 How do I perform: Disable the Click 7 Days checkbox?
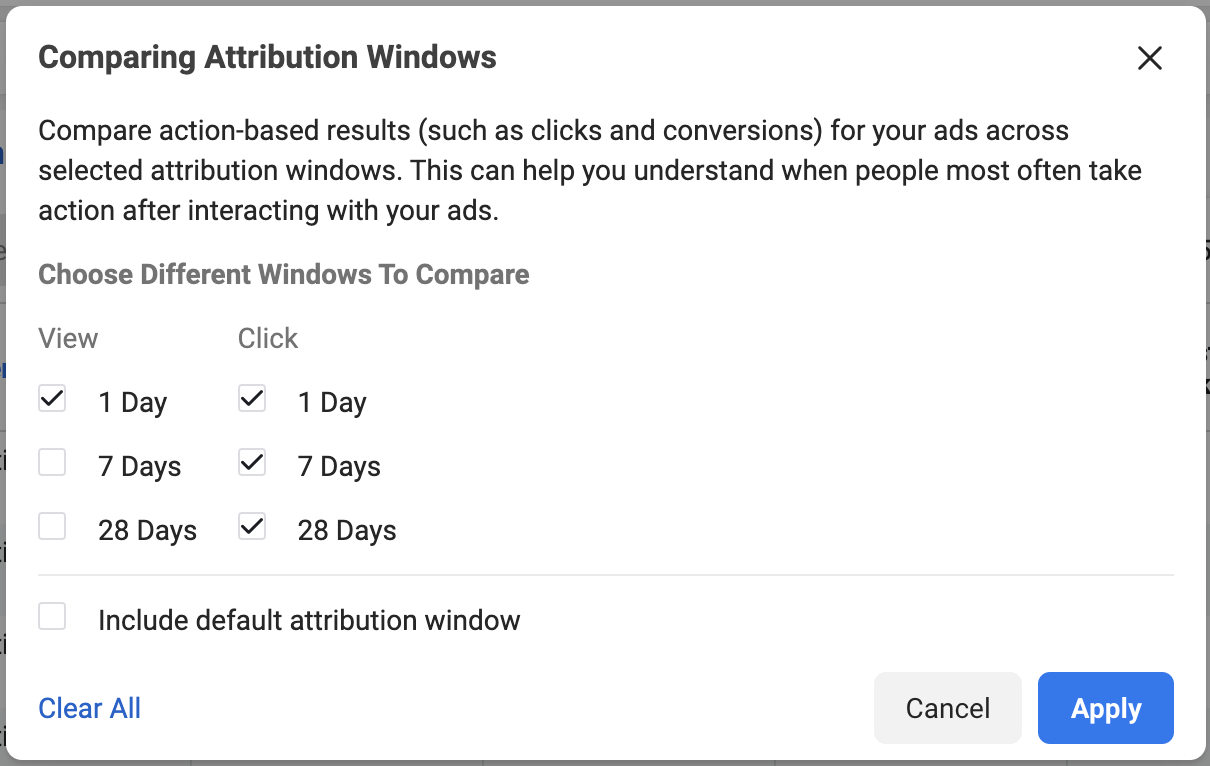252,462
